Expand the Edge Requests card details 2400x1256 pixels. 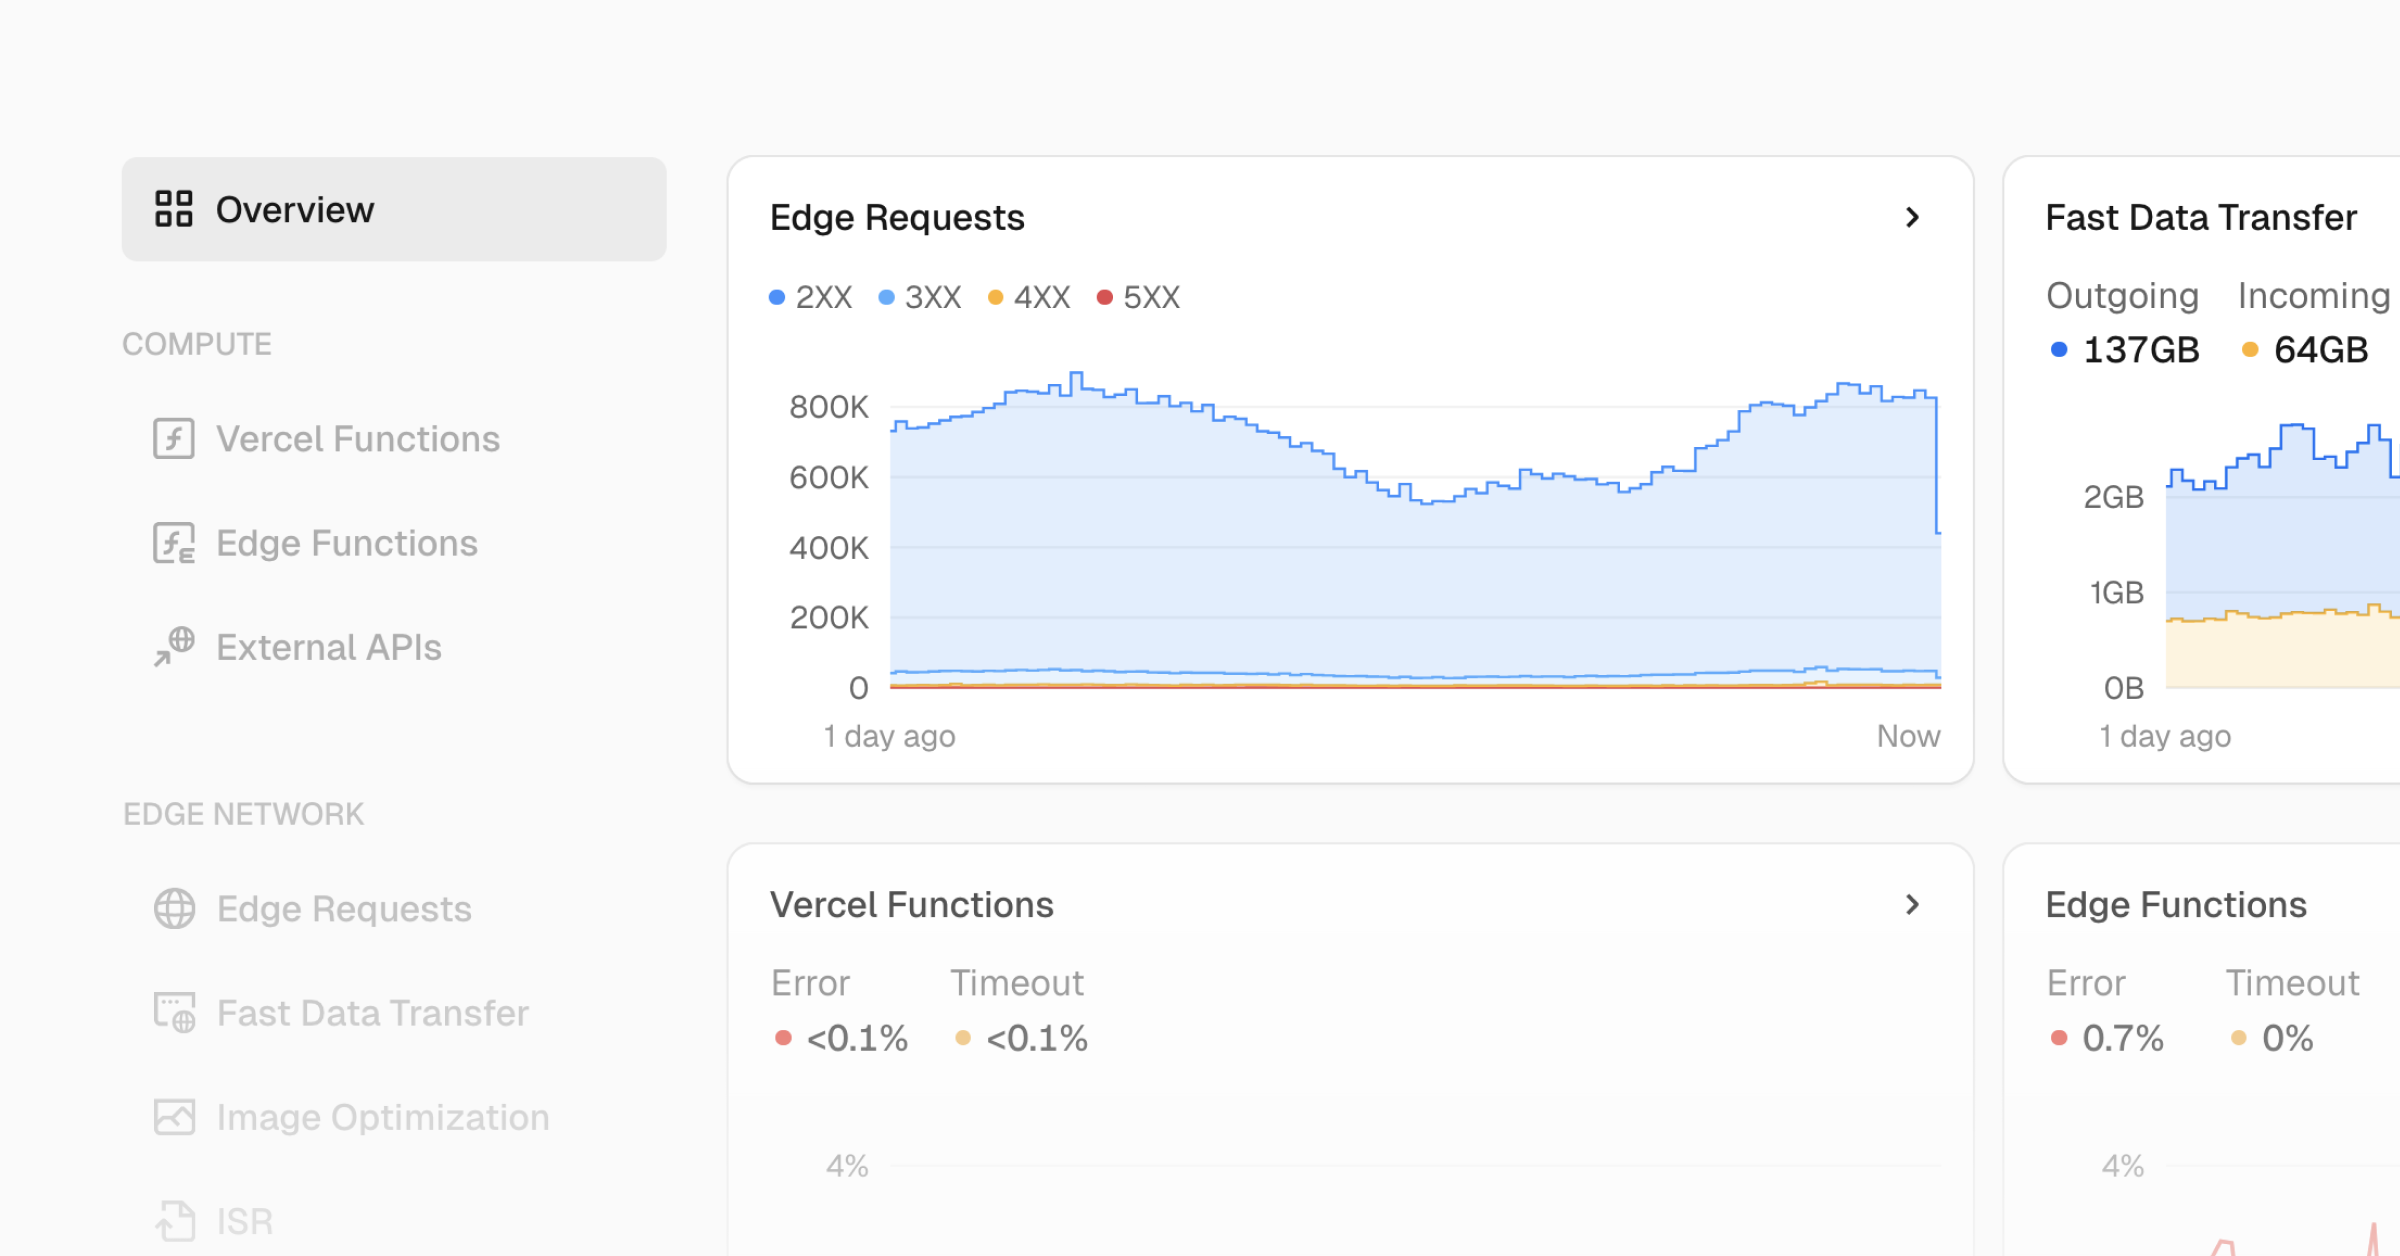(x=1913, y=217)
